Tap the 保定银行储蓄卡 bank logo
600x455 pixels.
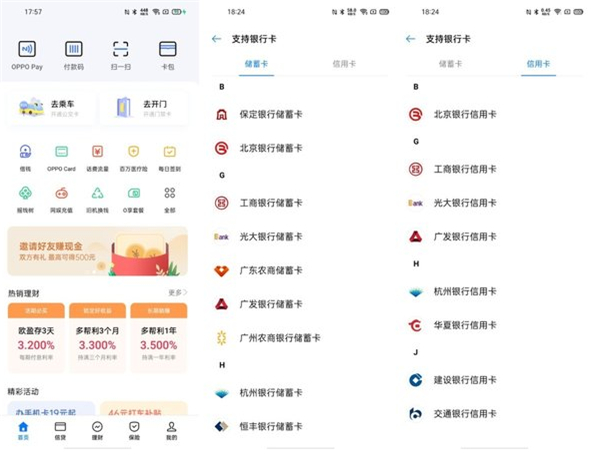222,114
